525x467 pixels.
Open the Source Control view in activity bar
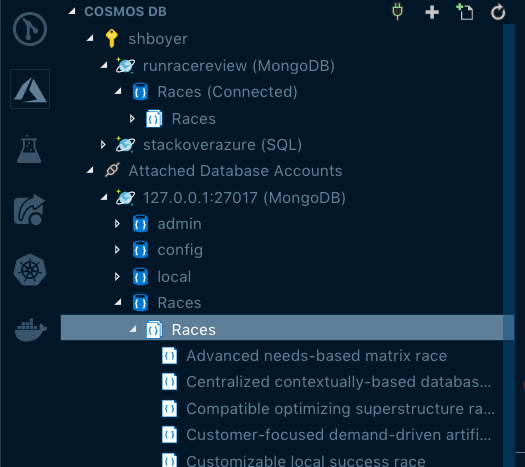pos(30,29)
